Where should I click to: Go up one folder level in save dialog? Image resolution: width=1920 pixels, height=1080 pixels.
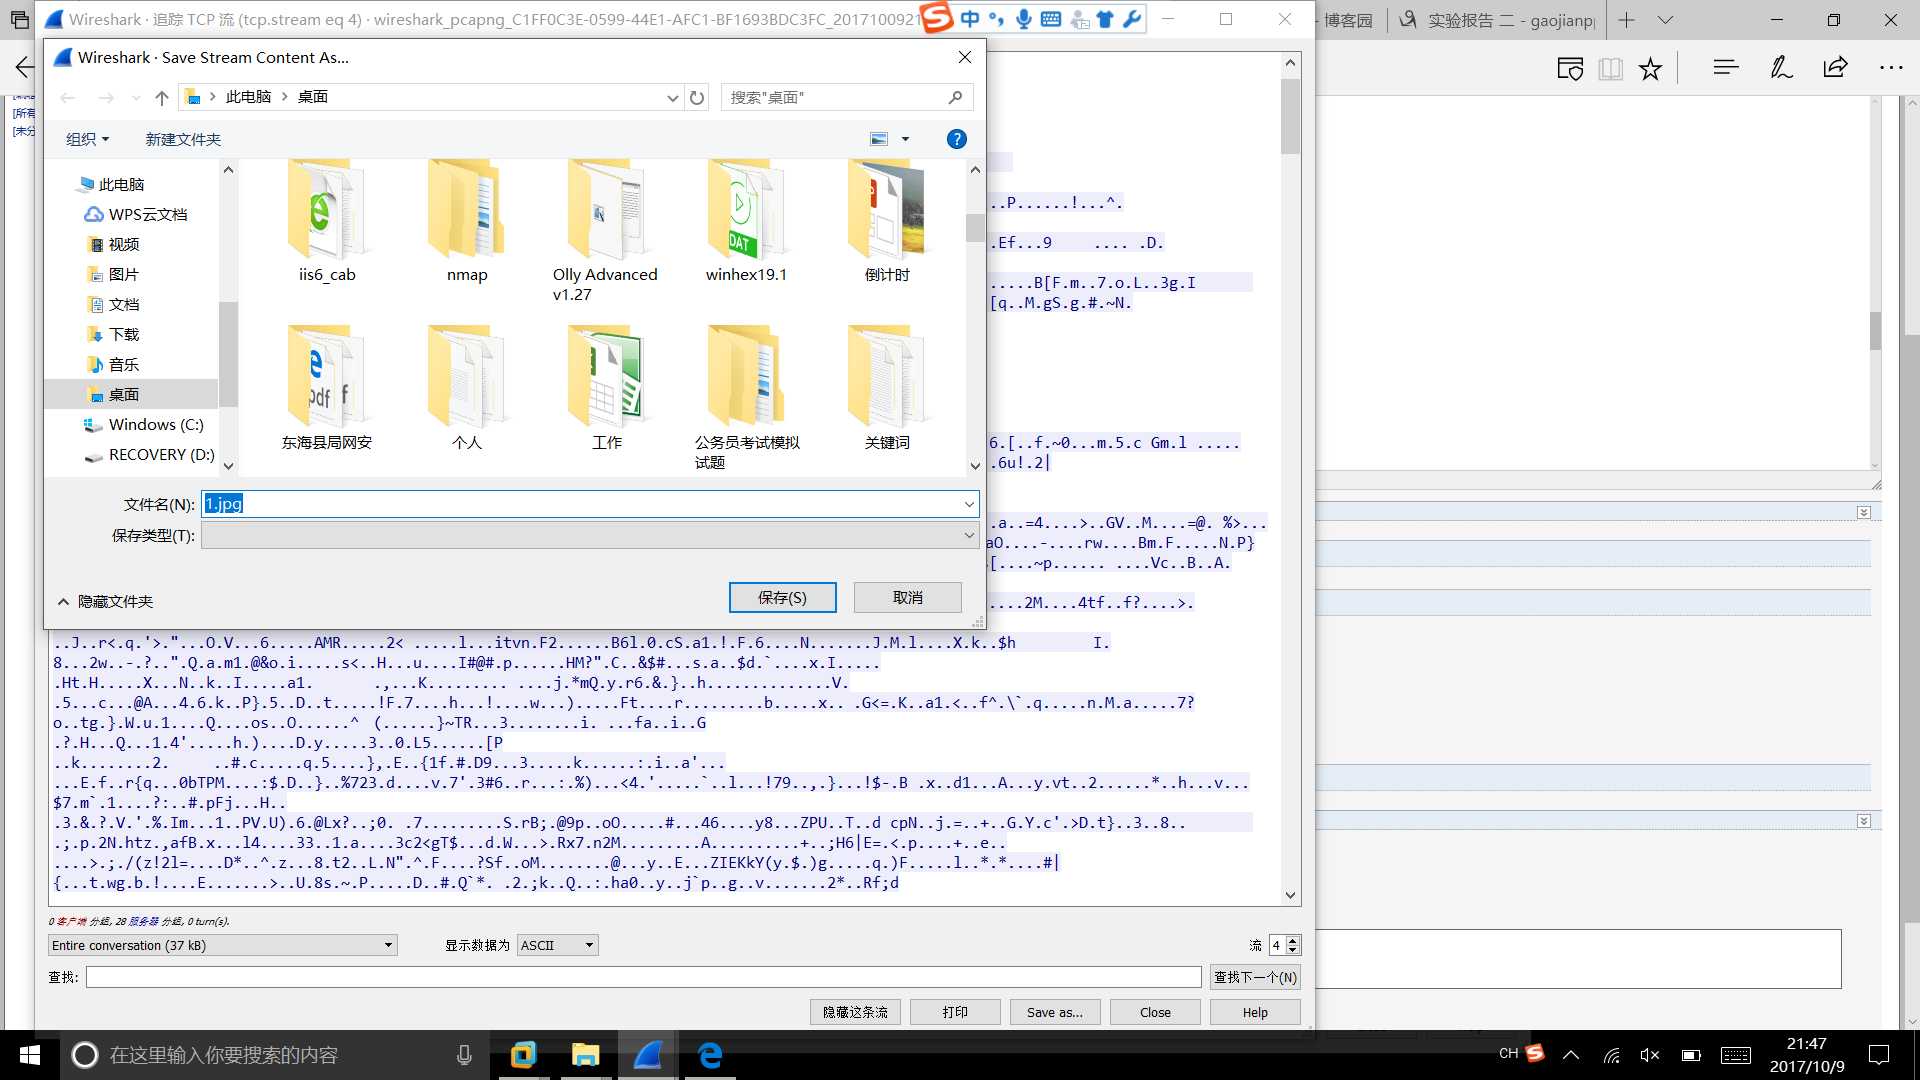coord(162,97)
